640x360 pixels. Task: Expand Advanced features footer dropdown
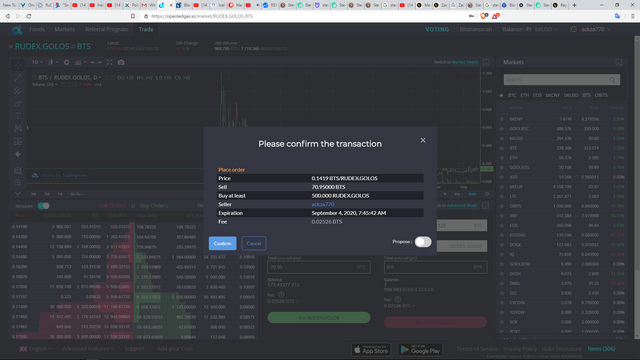coord(88,349)
